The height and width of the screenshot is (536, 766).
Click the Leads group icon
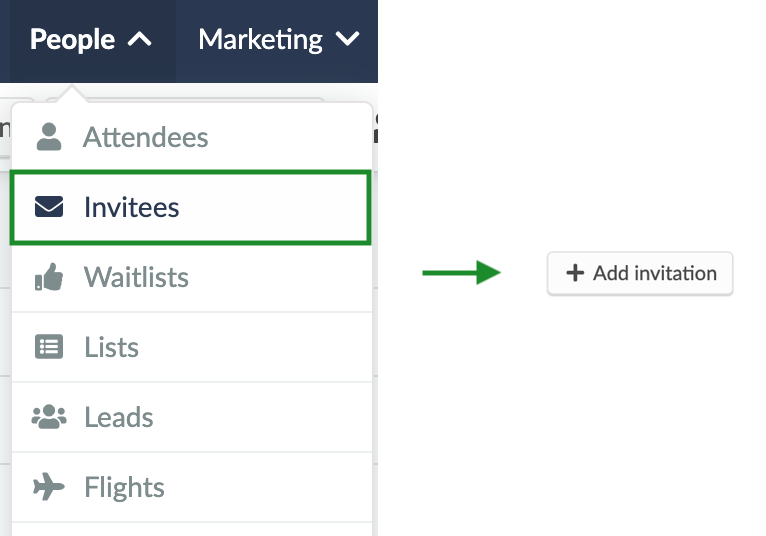pos(49,417)
